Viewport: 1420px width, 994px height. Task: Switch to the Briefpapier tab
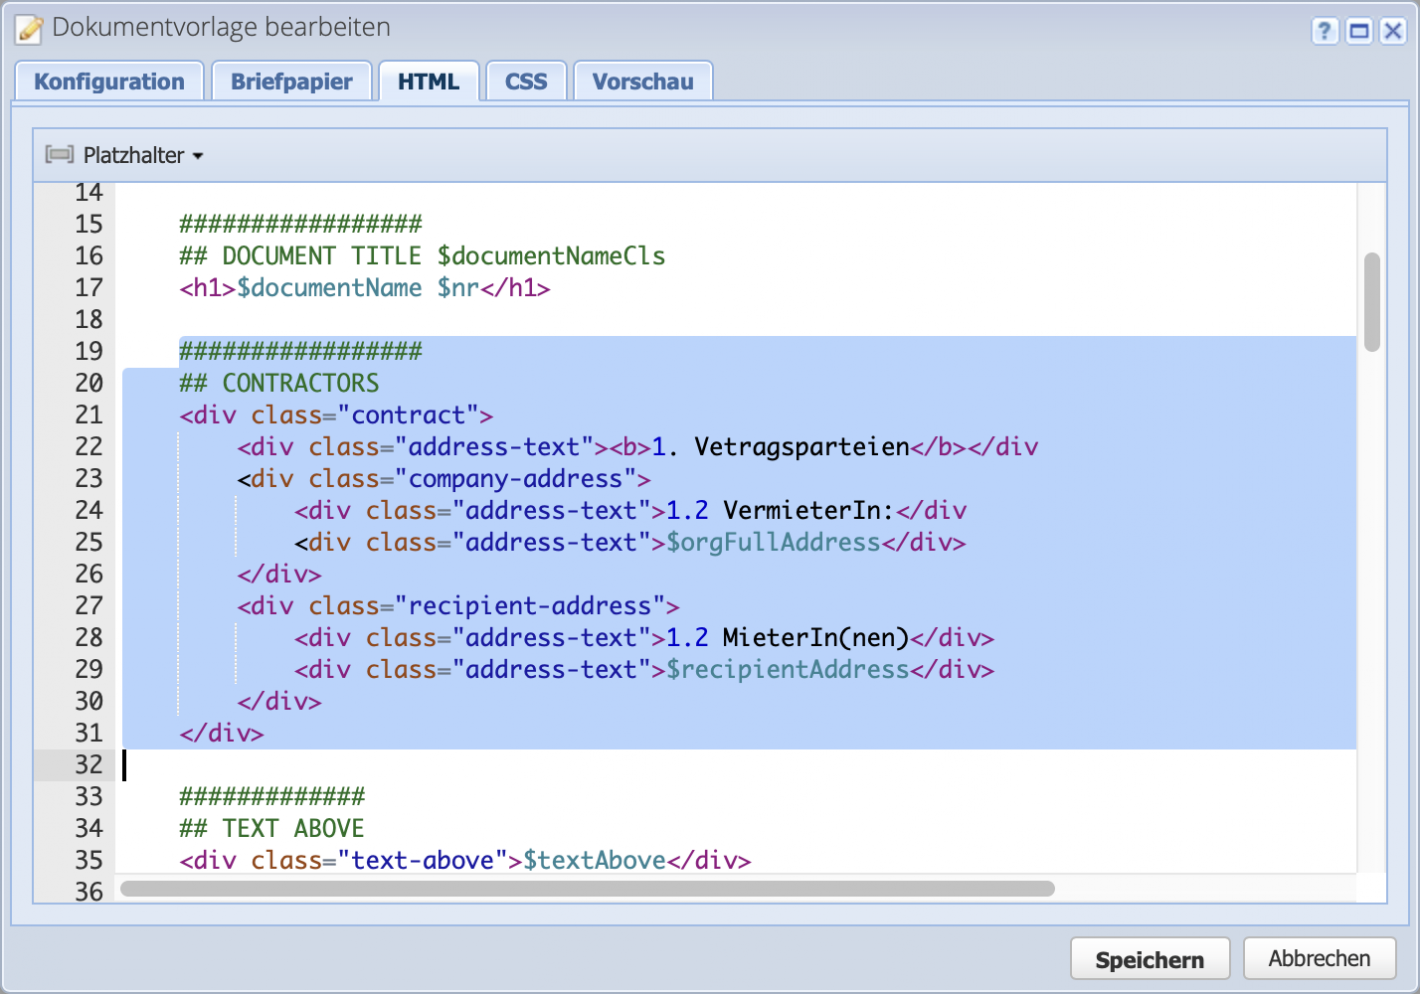click(x=291, y=81)
